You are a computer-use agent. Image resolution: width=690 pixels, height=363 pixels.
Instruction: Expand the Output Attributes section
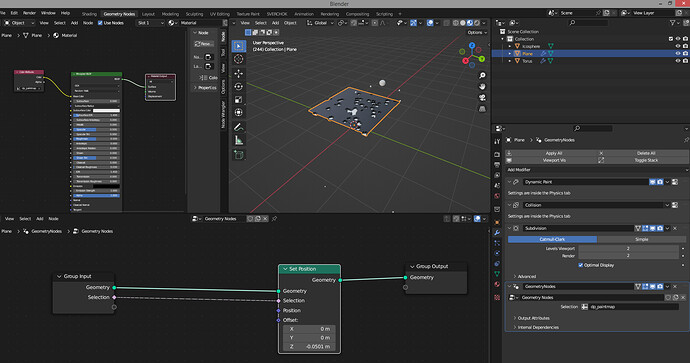(x=533, y=318)
